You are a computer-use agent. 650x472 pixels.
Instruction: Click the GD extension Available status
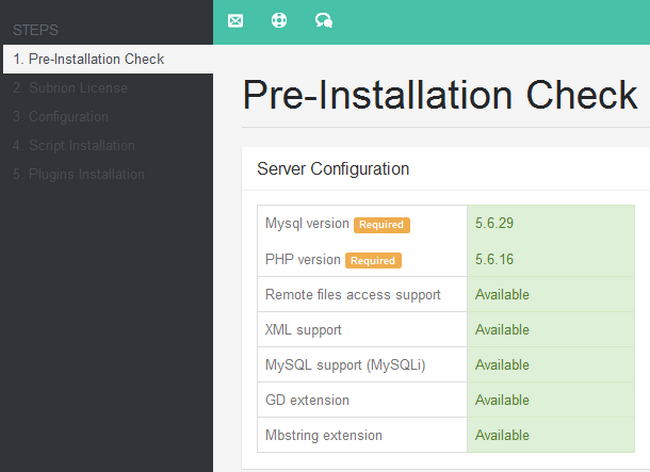(x=502, y=400)
